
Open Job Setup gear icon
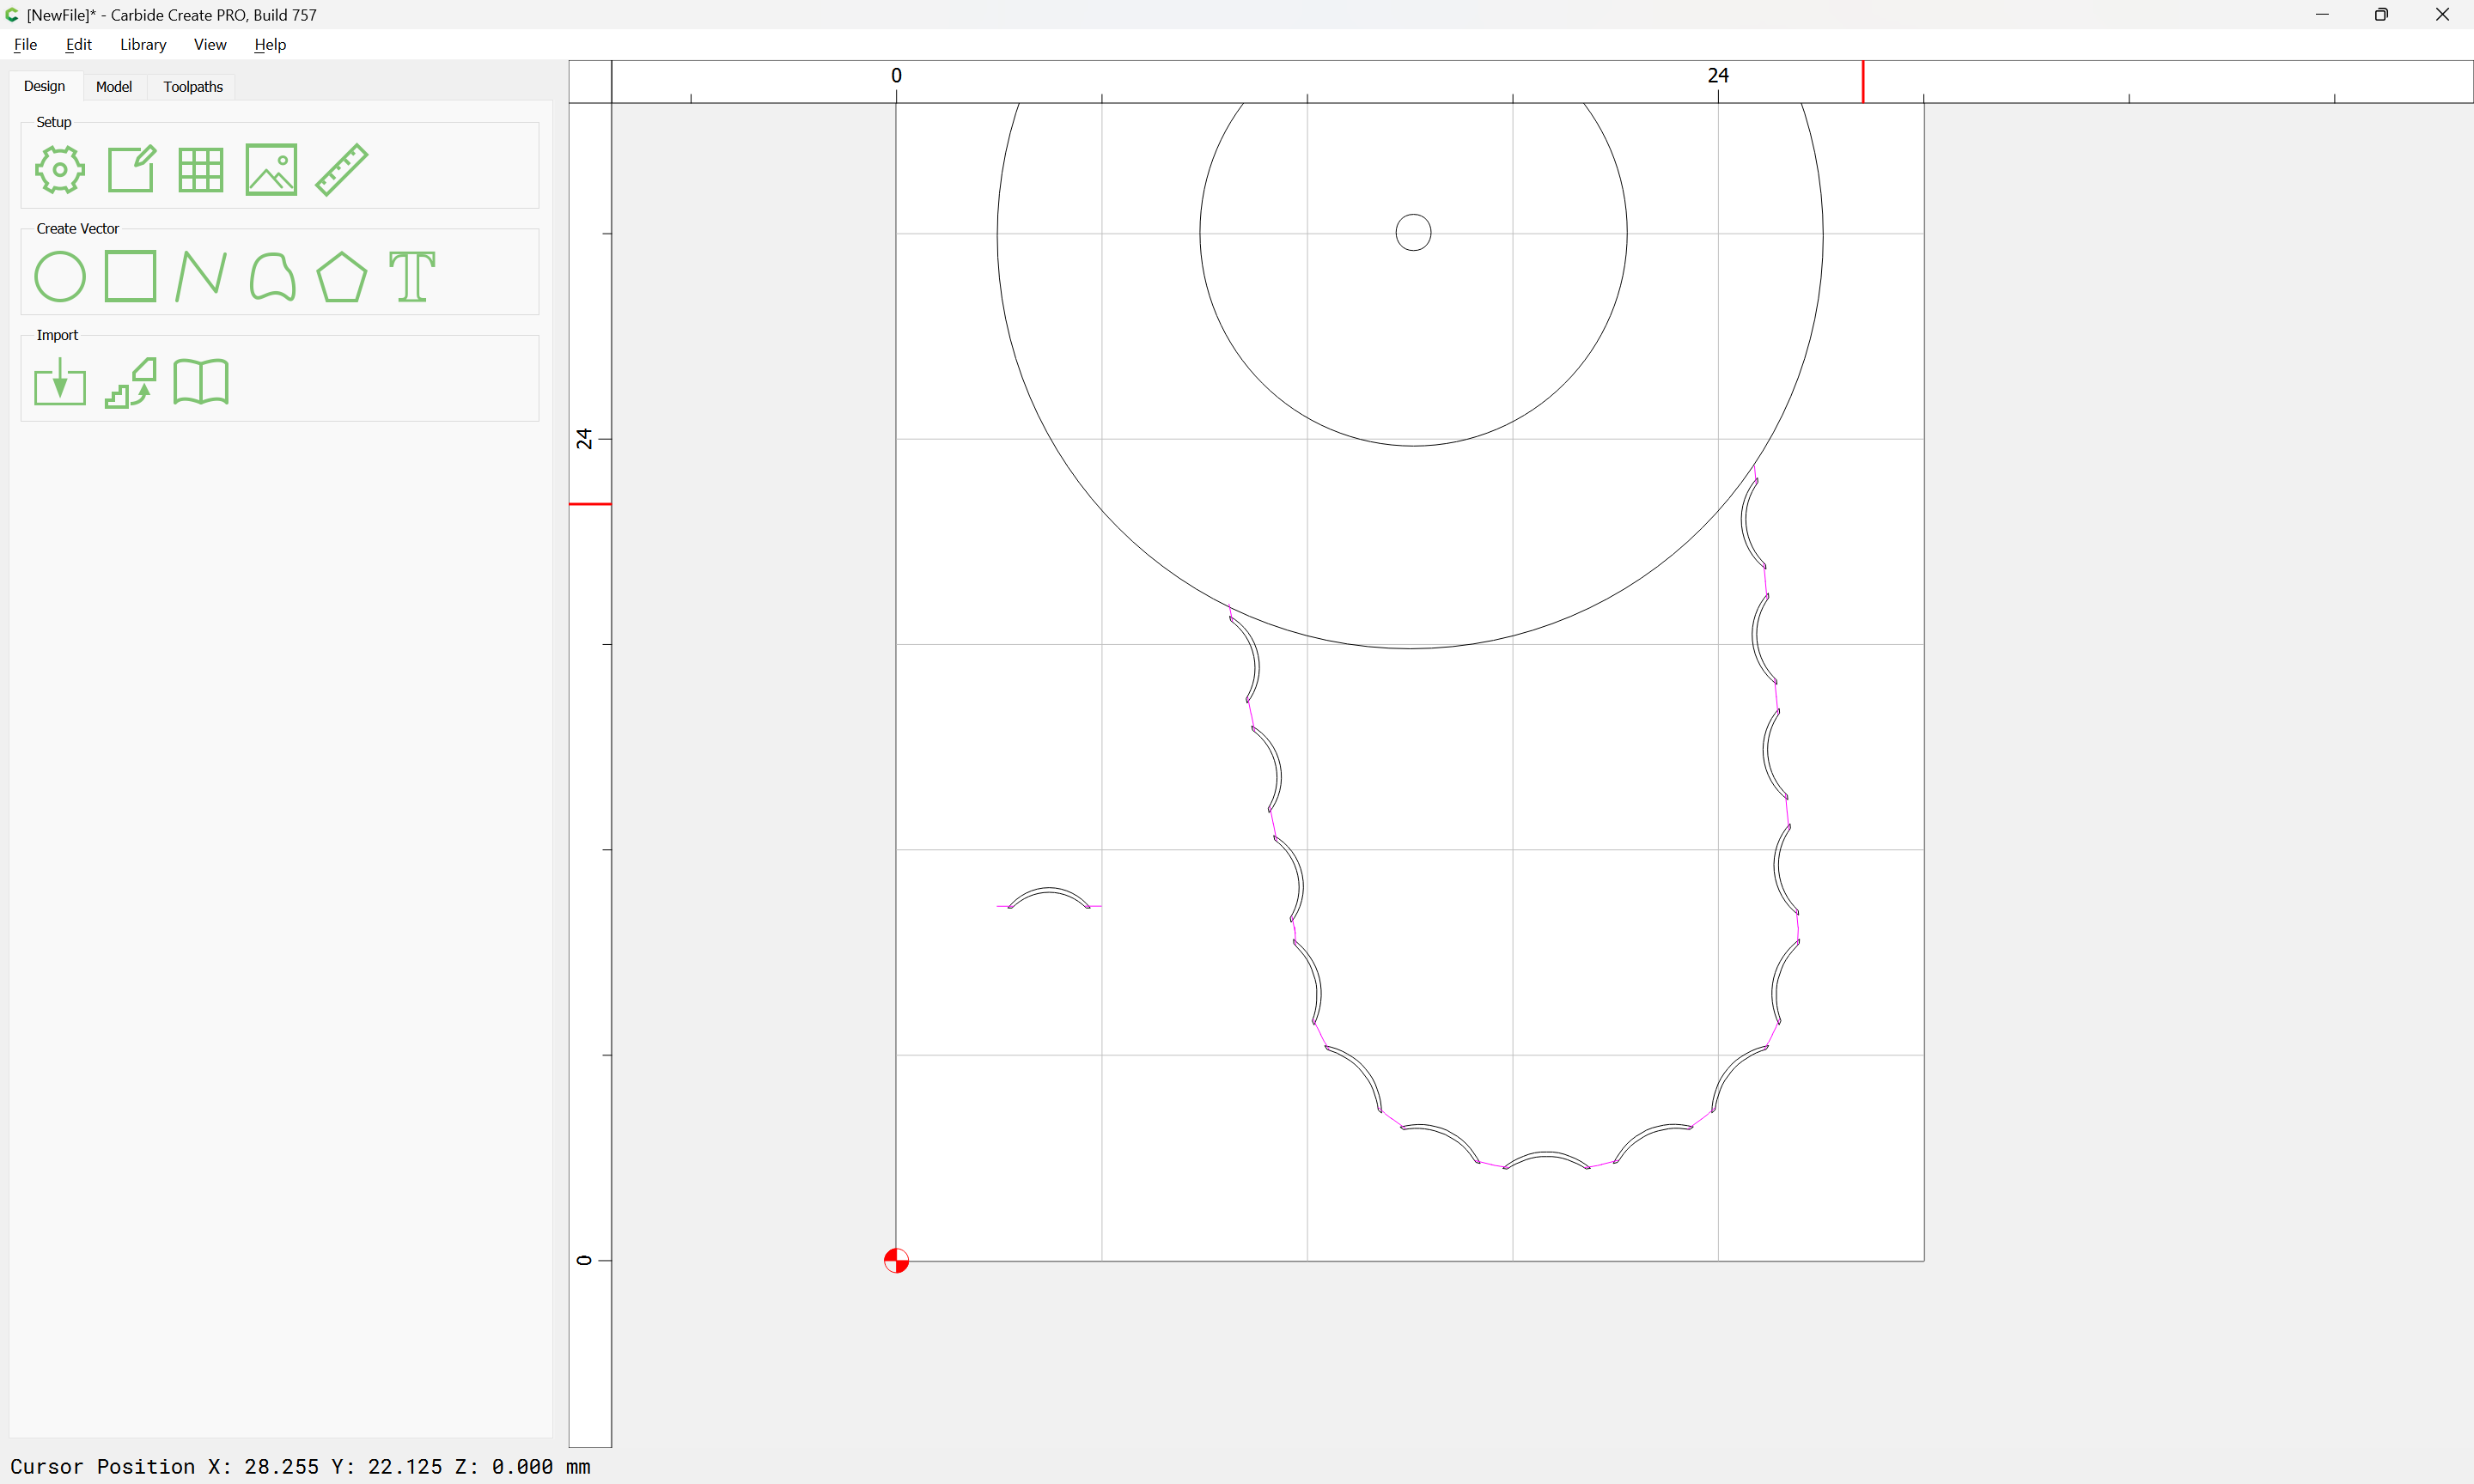(60, 169)
